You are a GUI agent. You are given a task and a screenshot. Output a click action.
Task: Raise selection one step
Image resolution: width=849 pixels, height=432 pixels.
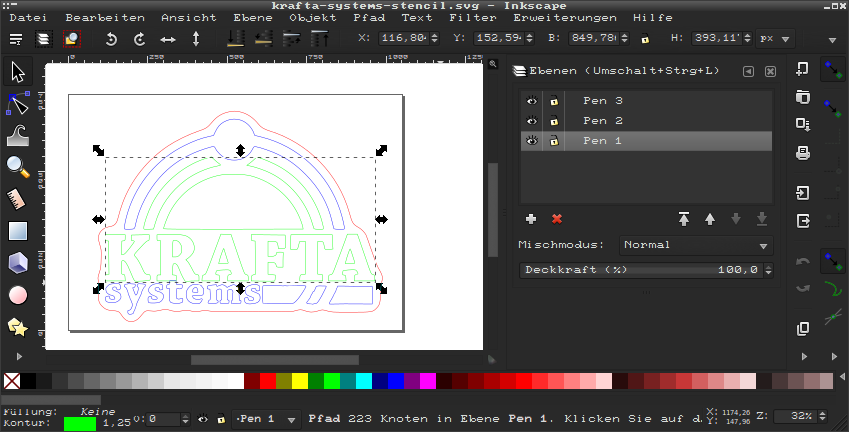[x=292, y=38]
